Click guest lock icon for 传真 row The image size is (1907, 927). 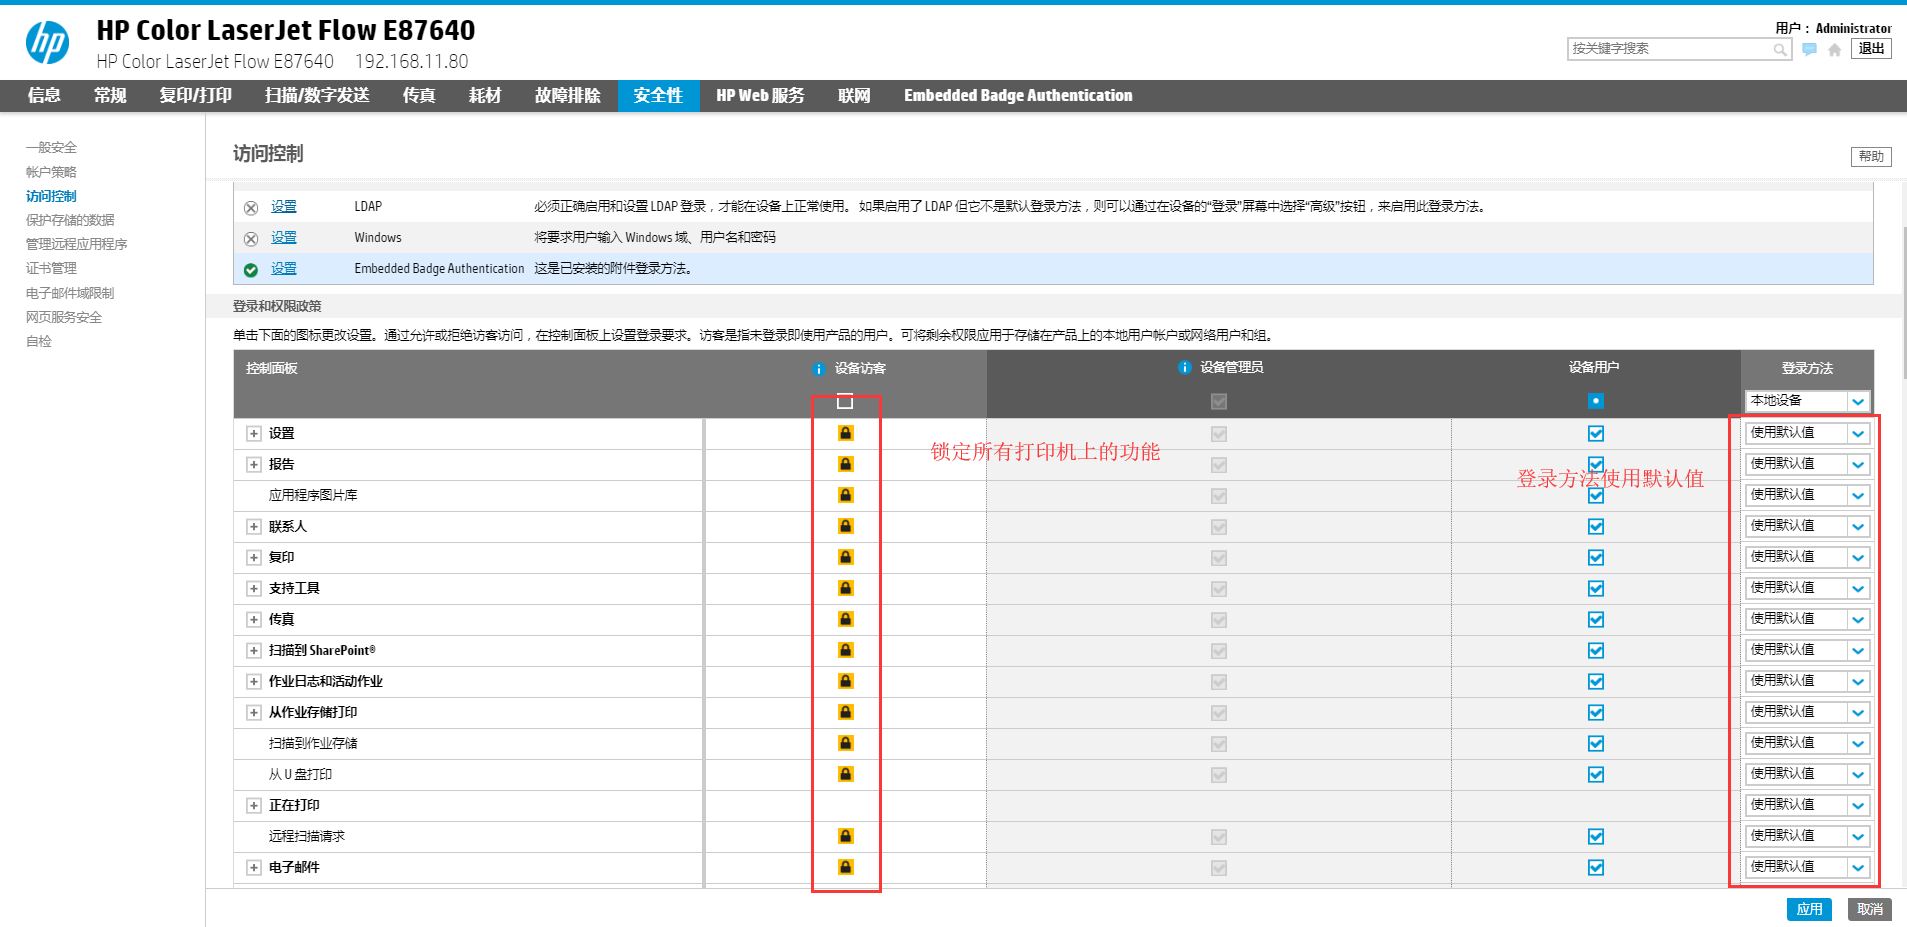click(x=845, y=619)
